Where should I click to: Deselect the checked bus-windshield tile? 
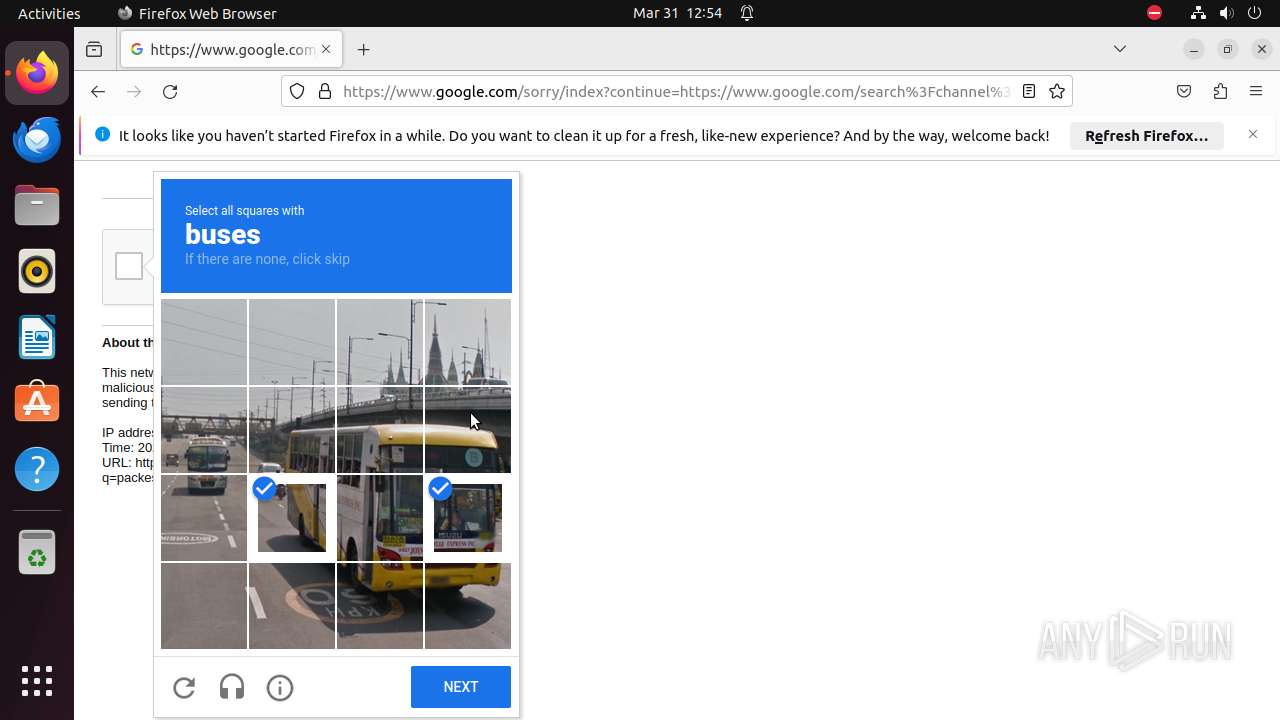pos(468,518)
